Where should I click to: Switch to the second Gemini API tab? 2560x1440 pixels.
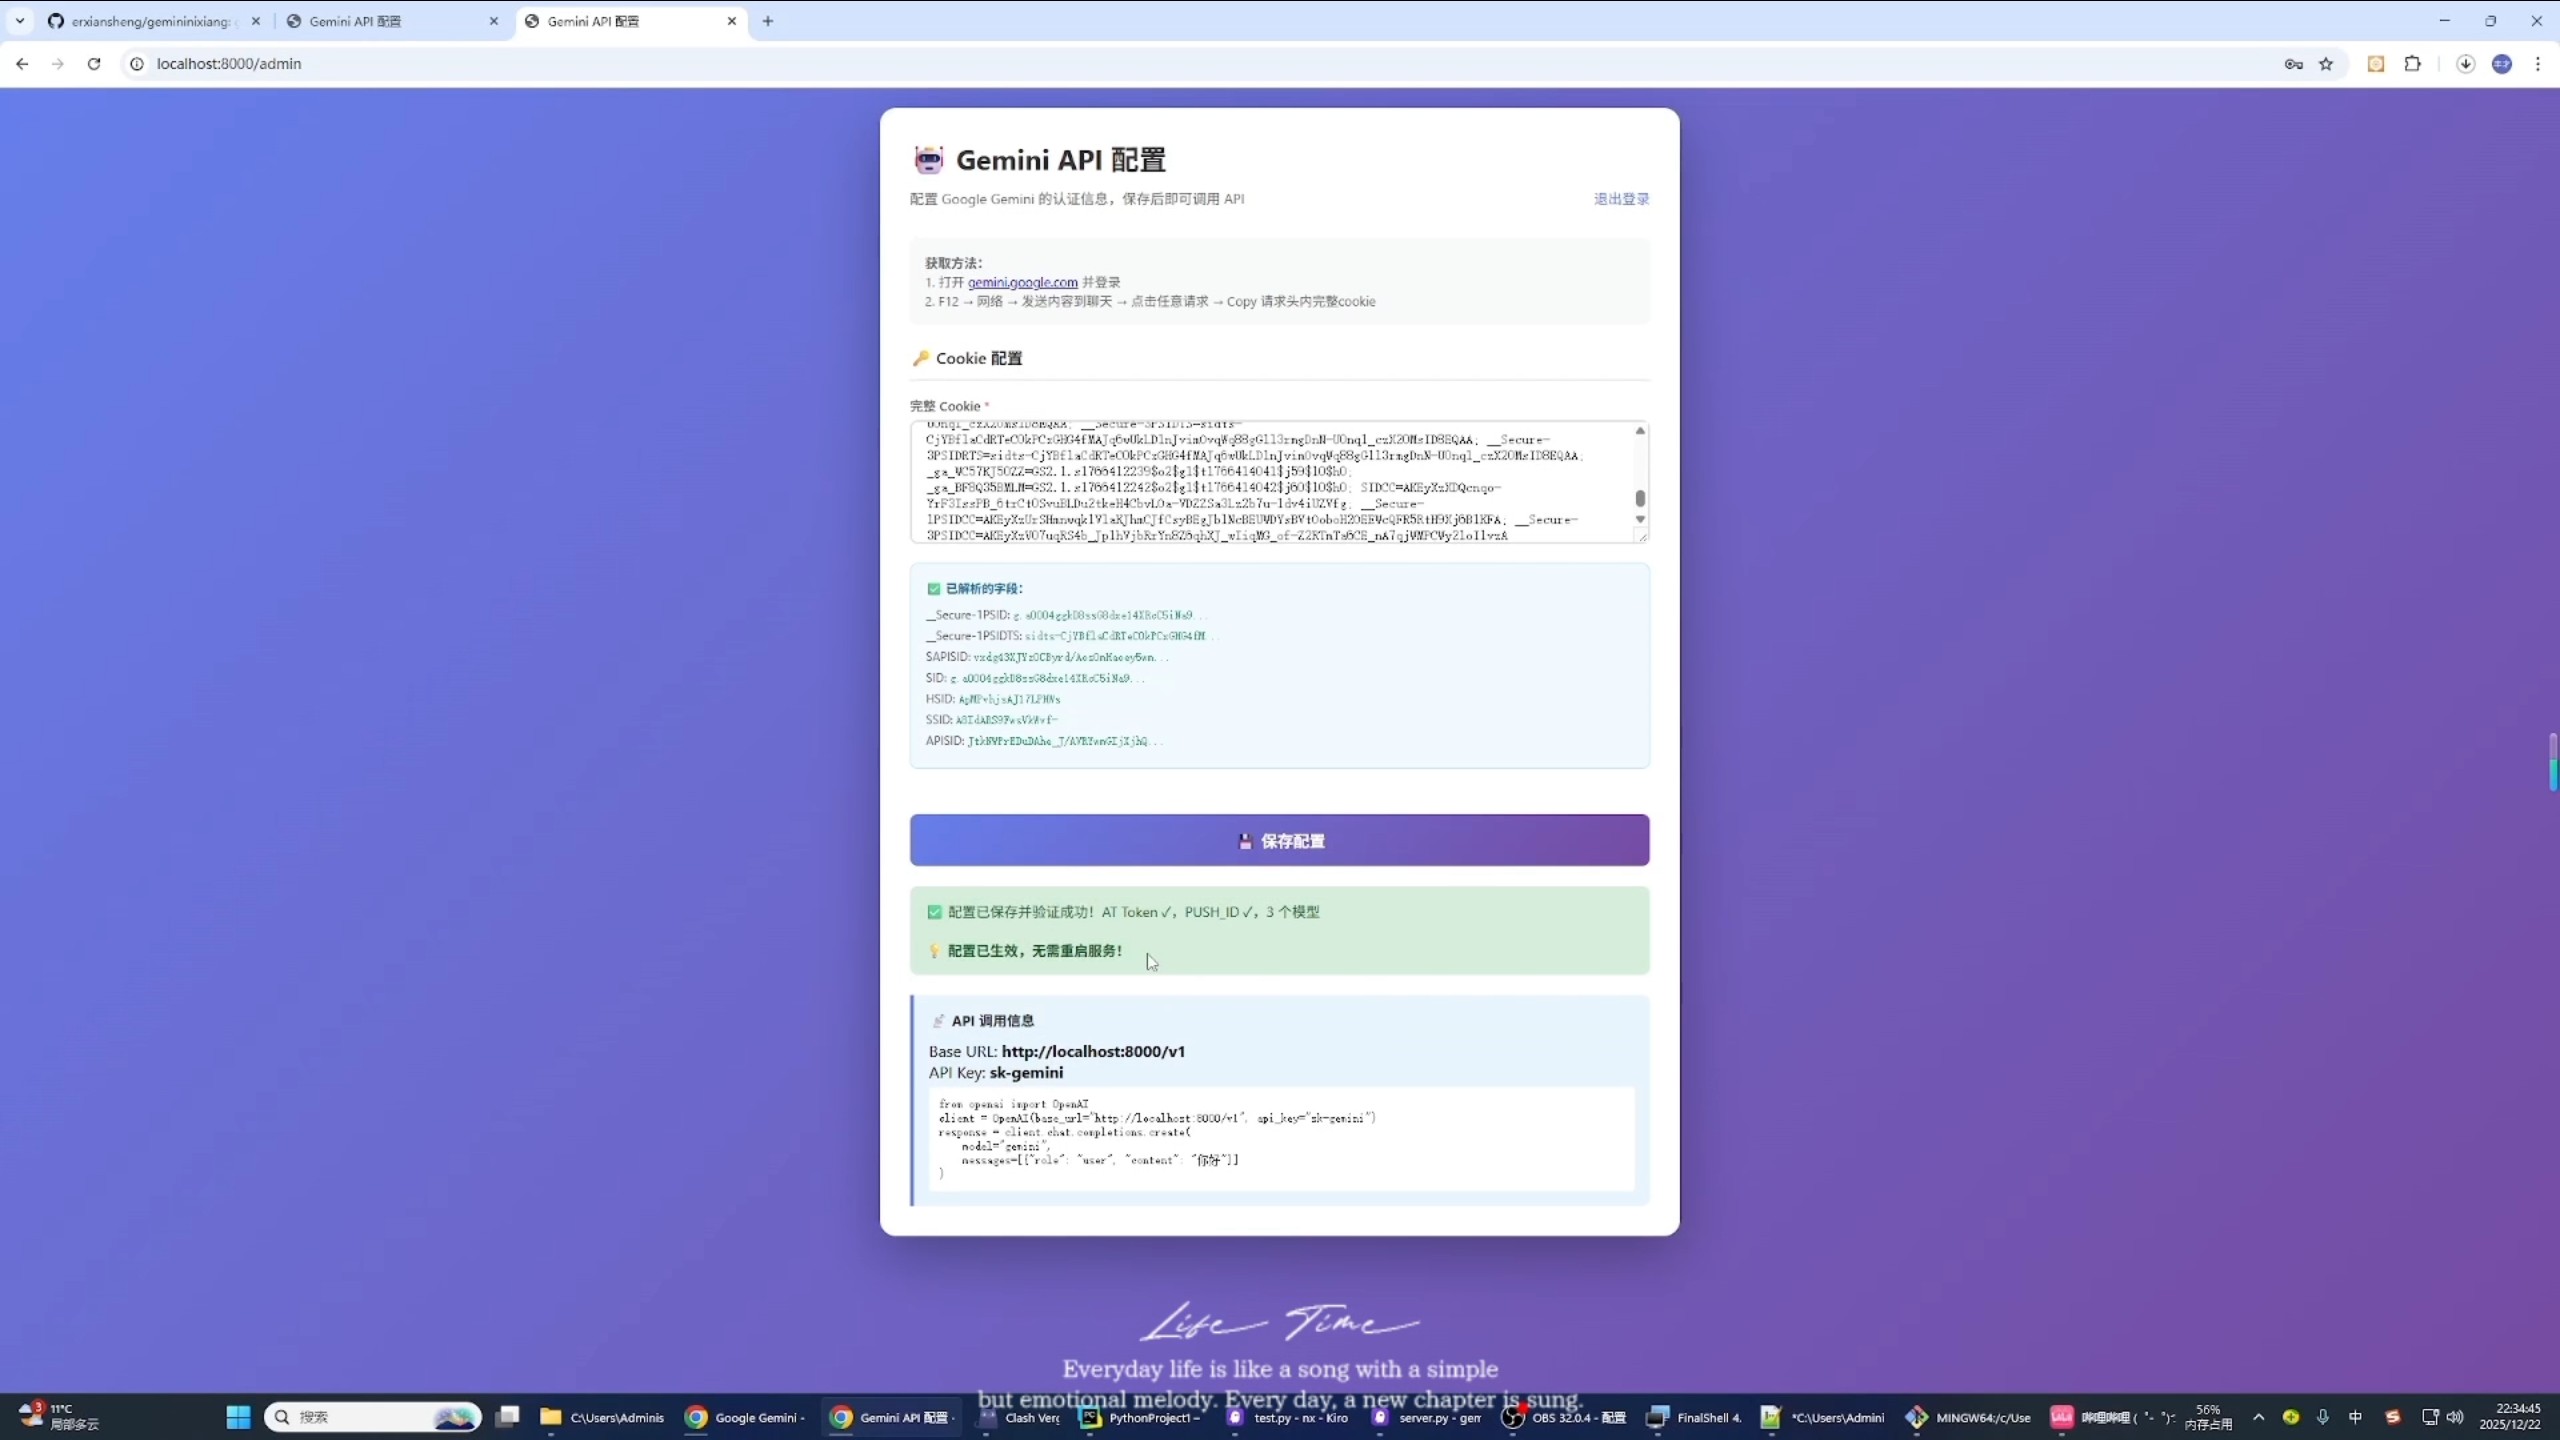pos(355,21)
